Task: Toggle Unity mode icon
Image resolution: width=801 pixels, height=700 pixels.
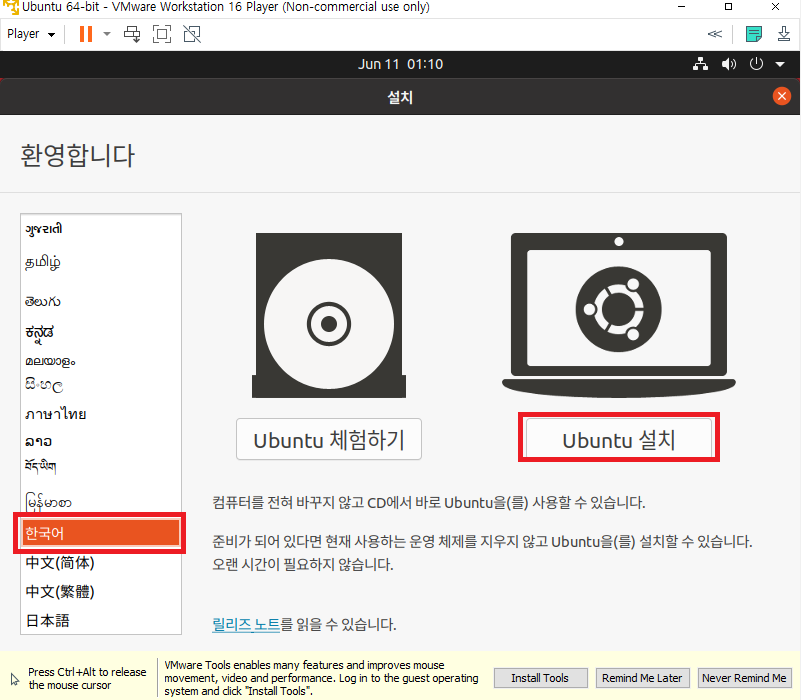Action: point(192,34)
